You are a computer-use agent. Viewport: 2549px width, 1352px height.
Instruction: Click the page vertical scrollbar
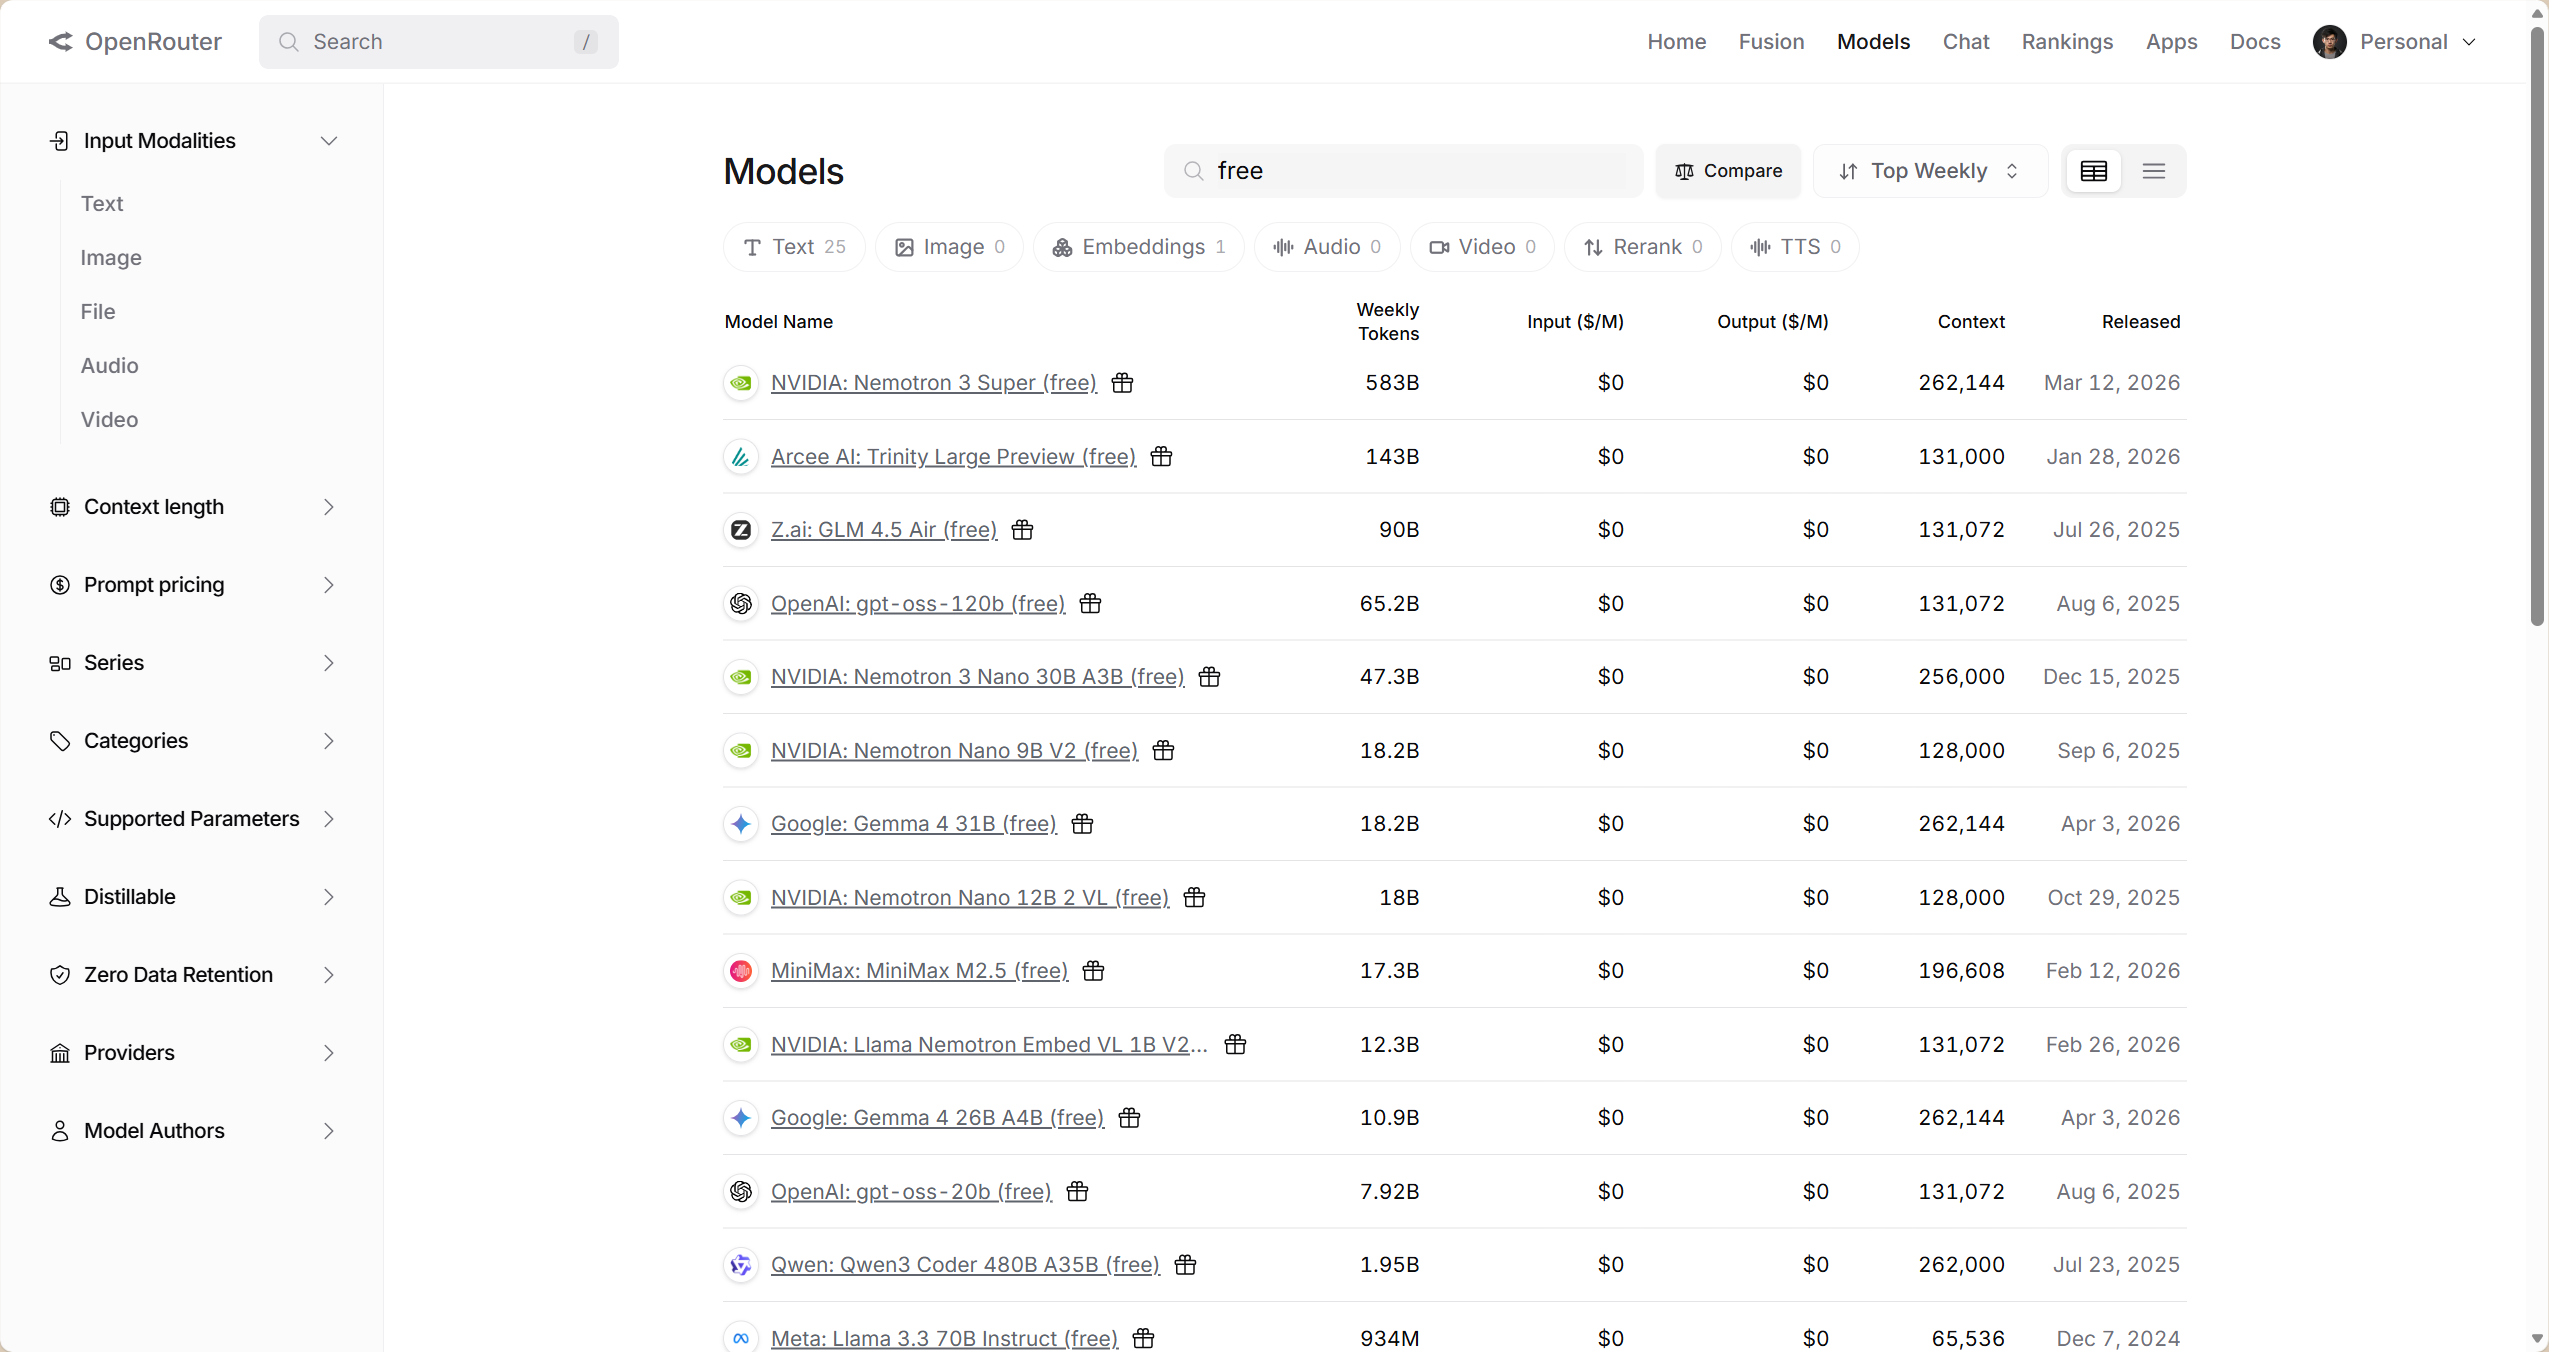[x=2537, y=325]
